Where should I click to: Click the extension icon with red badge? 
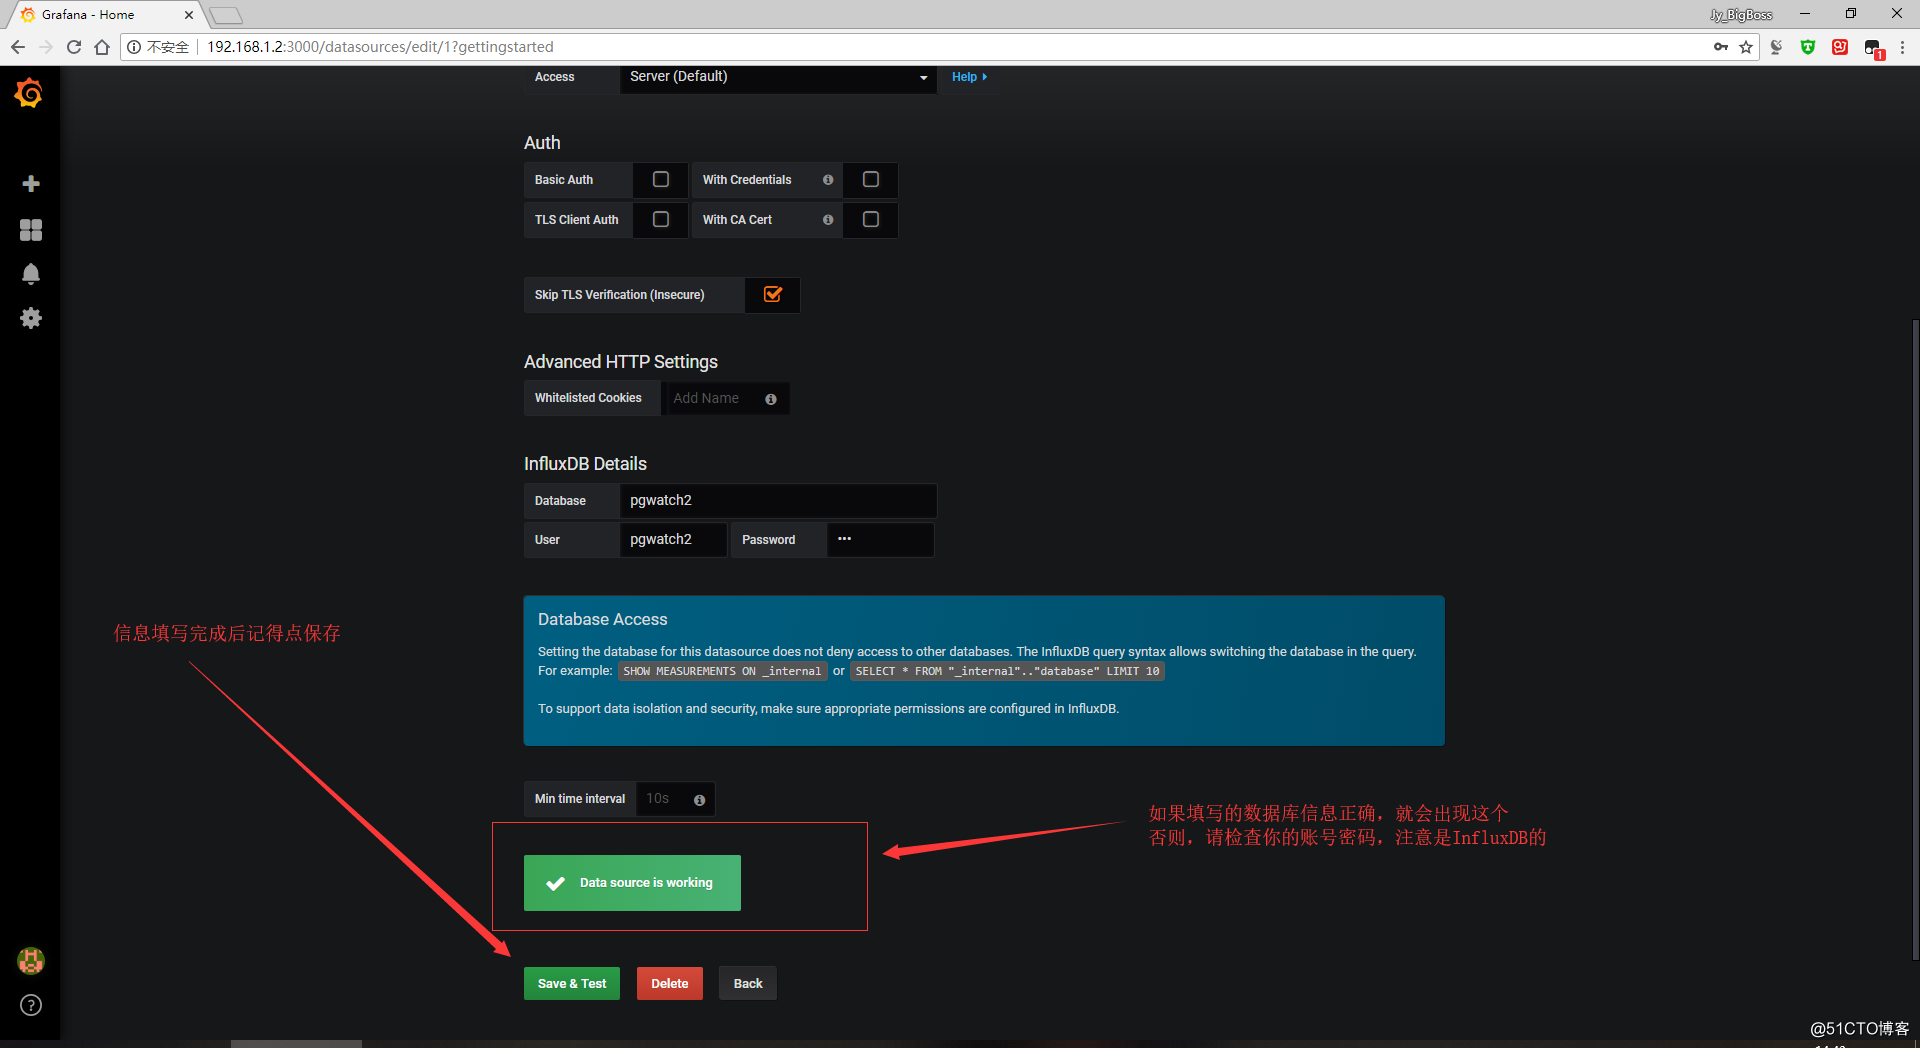tap(1874, 48)
